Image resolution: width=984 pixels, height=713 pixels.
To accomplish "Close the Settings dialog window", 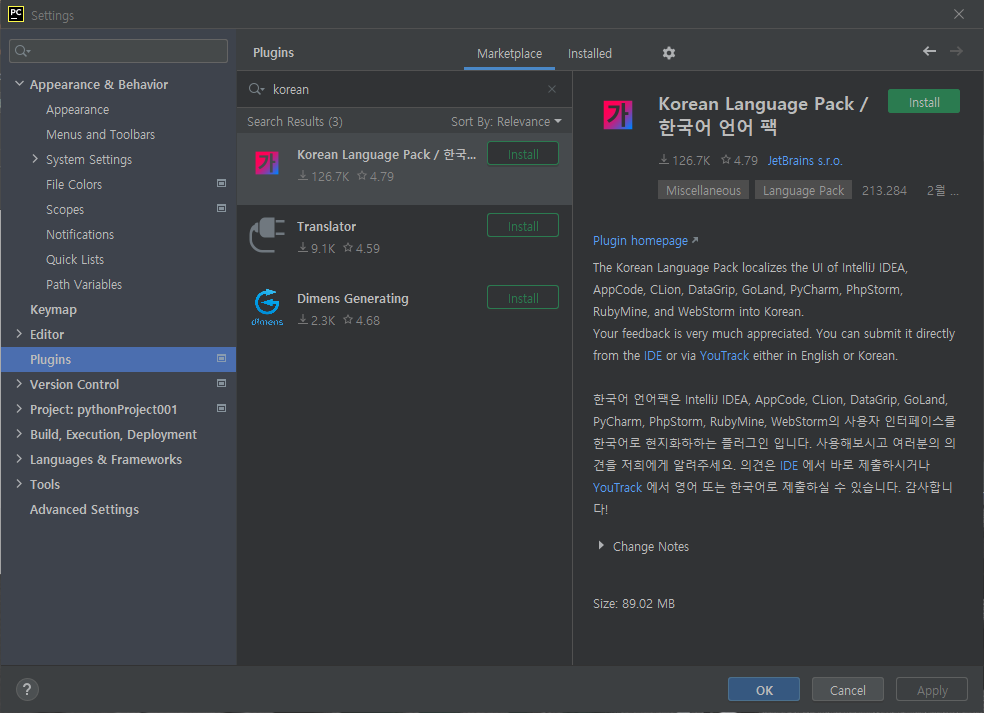I will [958, 14].
